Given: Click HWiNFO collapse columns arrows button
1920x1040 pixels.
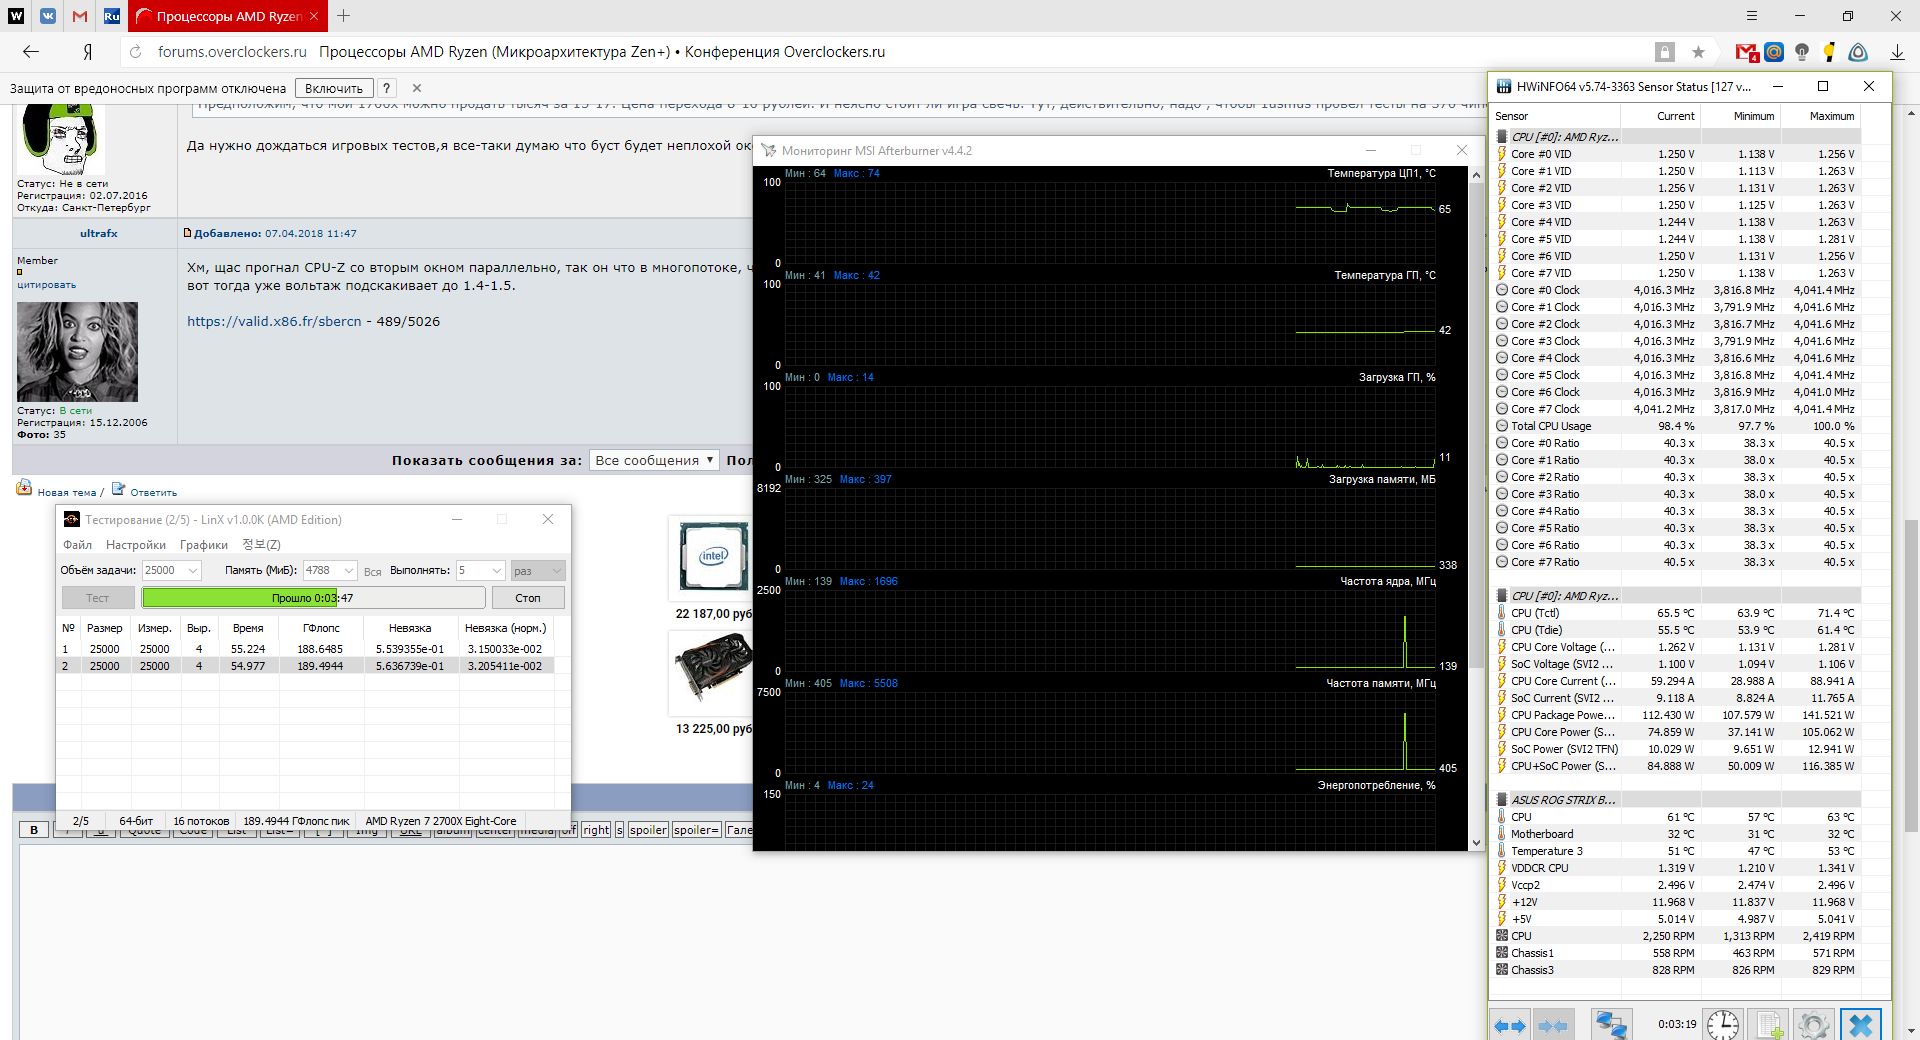Looking at the screenshot, I should [1552, 1025].
